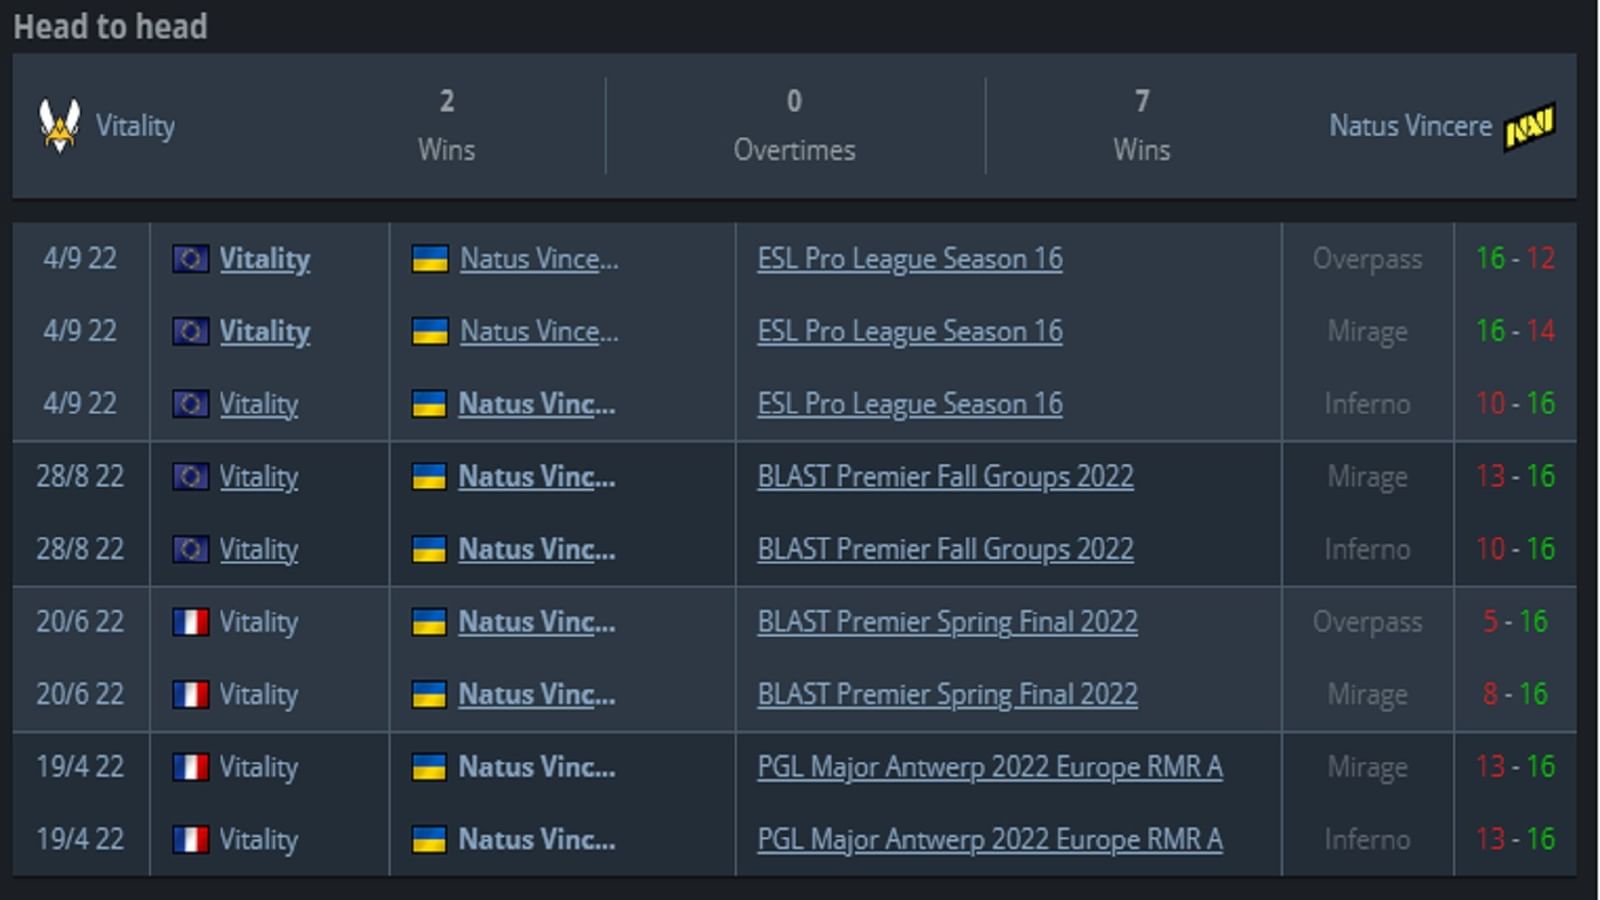Screen dimensions: 1600x900
Task: Open the ESL Pro League Season 16 Overpass match
Action: point(908,258)
